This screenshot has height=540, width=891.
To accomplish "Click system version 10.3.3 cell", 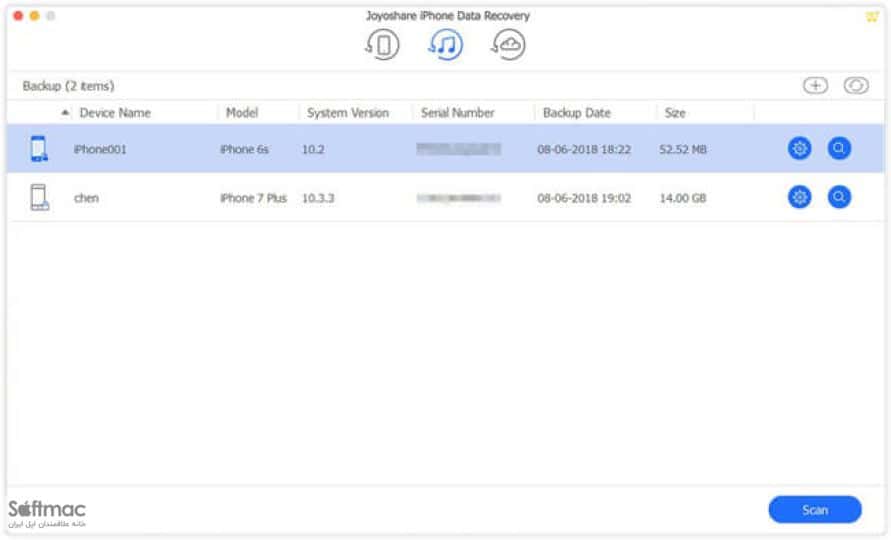I will (x=318, y=198).
